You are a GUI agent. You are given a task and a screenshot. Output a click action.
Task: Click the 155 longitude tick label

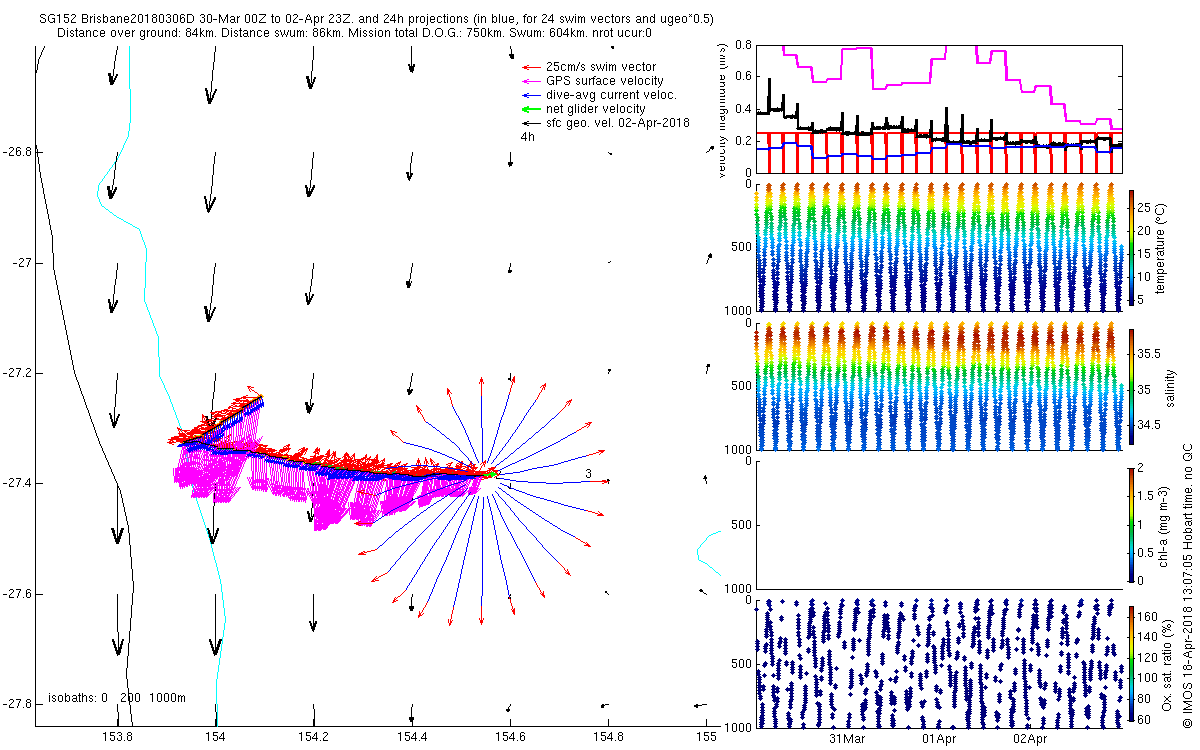pyautogui.click(x=706, y=737)
